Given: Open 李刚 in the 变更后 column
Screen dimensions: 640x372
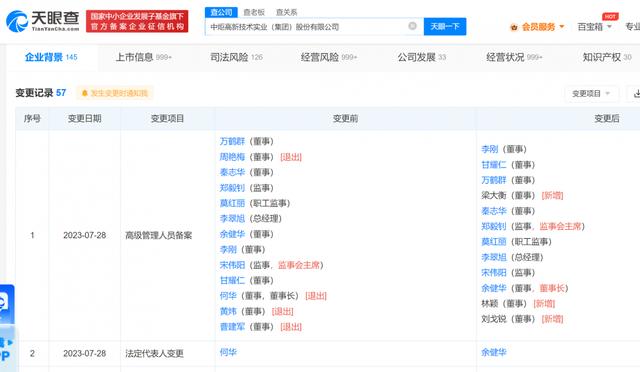Looking at the screenshot, I should [x=490, y=149].
